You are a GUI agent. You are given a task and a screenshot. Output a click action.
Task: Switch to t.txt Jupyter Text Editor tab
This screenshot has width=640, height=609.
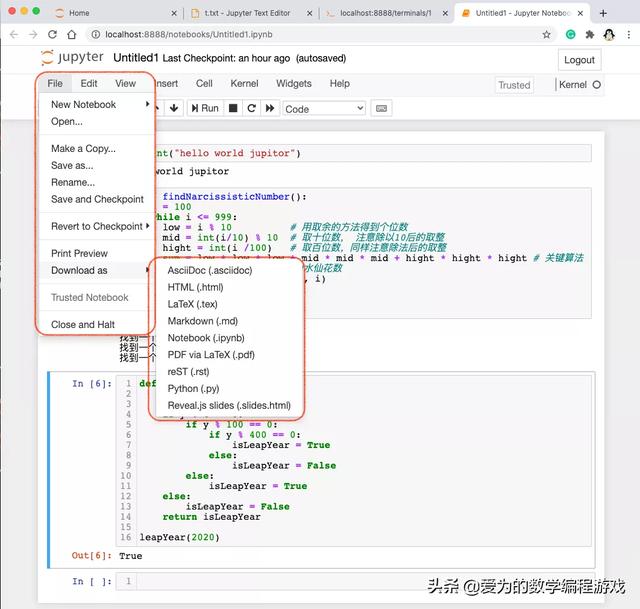(251, 13)
